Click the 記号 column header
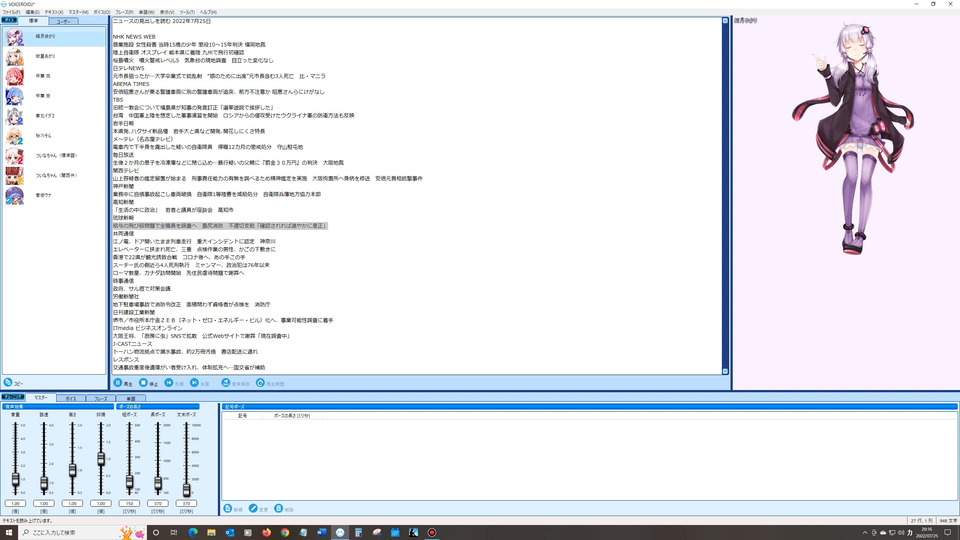The image size is (960, 540). click(x=242, y=416)
